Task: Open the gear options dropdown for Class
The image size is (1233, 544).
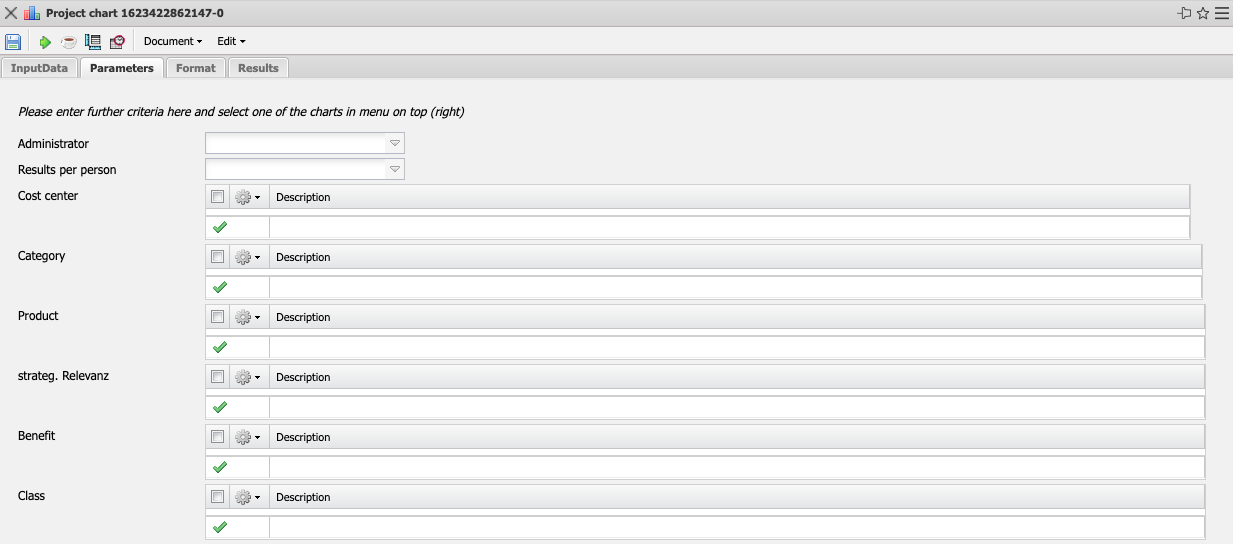Action: tap(247, 497)
